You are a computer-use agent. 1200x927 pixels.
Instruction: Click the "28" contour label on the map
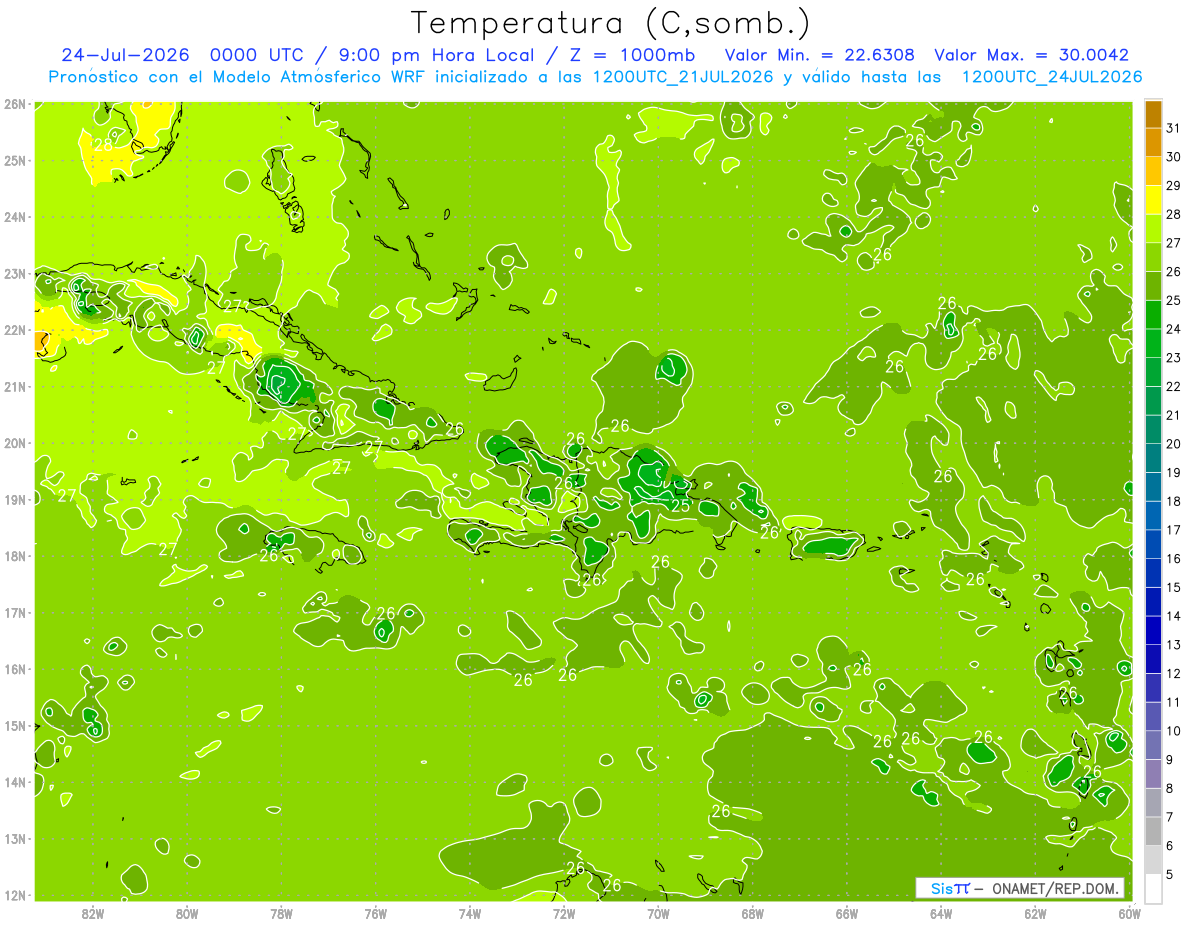point(103,145)
